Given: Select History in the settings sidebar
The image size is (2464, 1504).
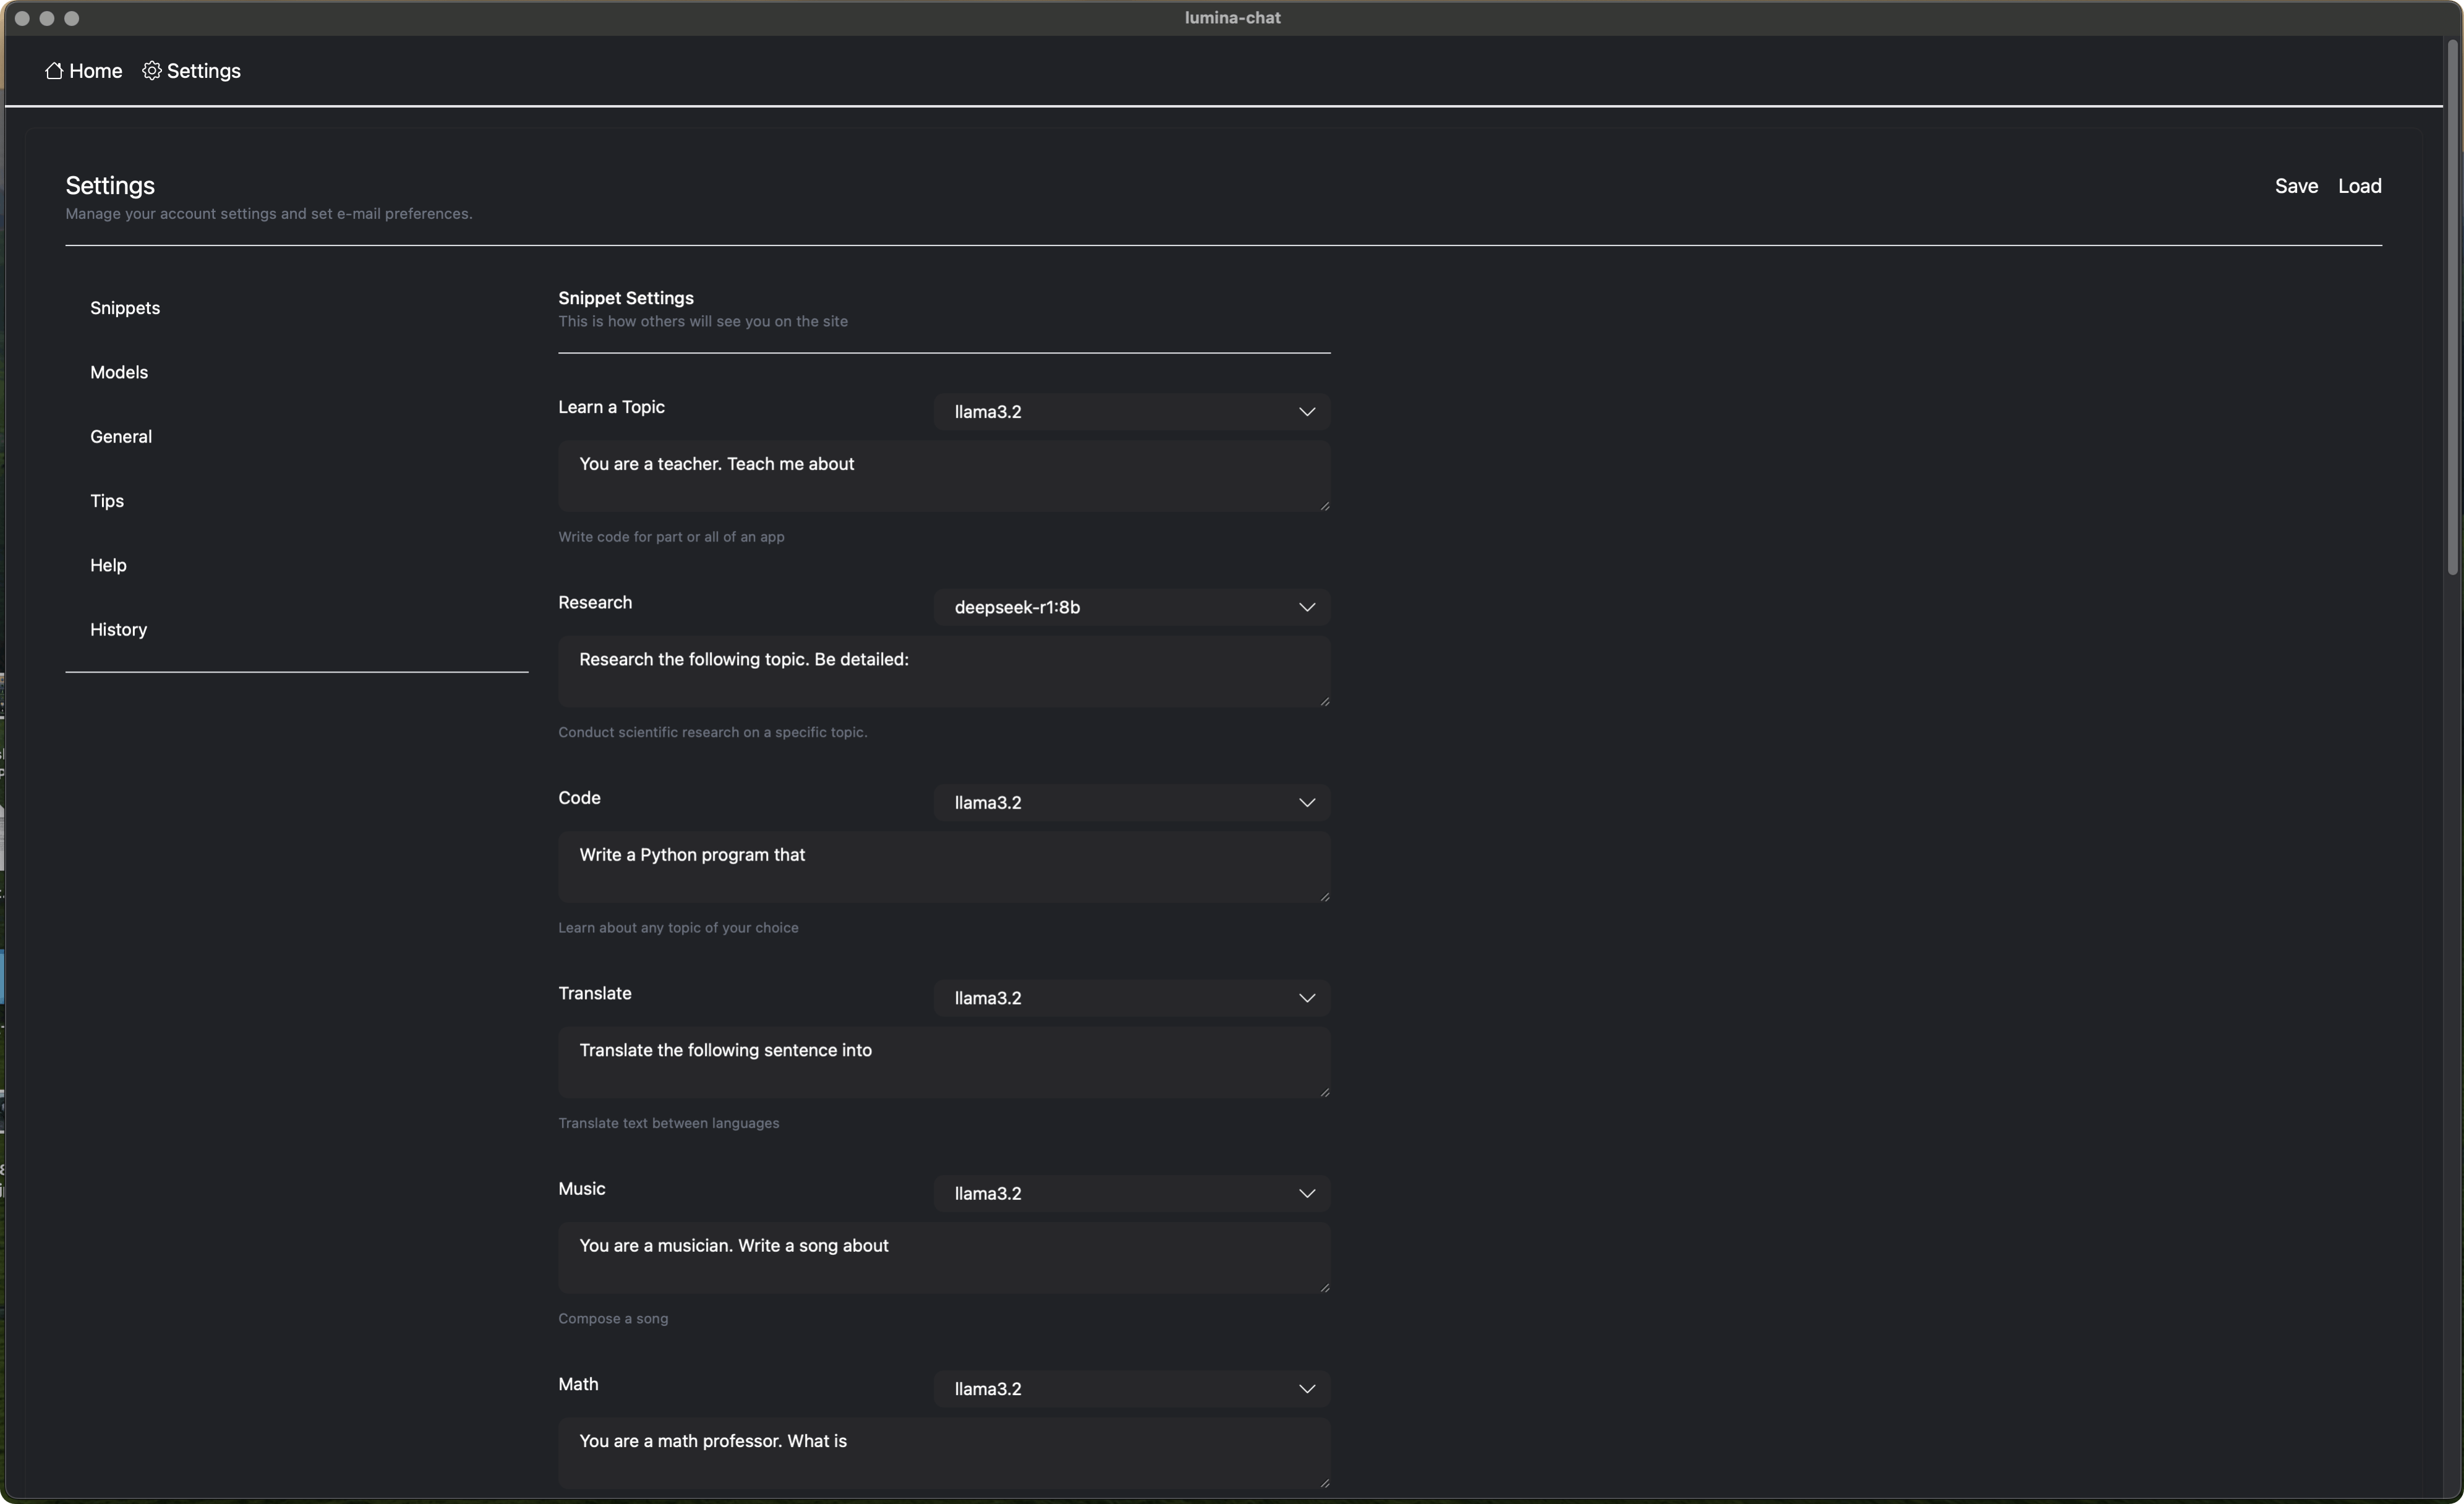Looking at the screenshot, I should coord(118,630).
